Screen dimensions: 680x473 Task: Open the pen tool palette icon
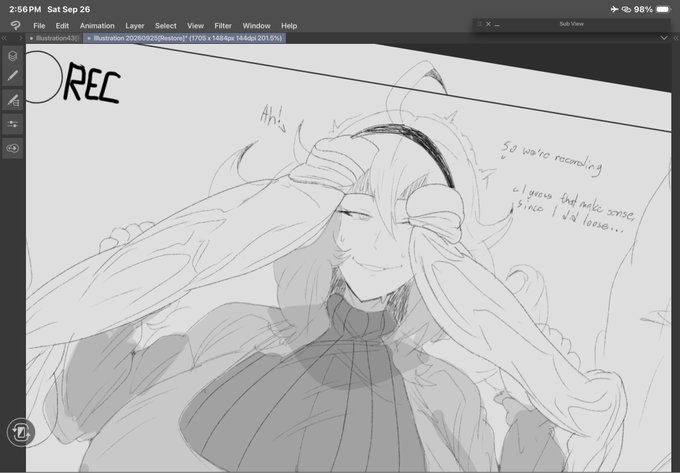pos(13,76)
